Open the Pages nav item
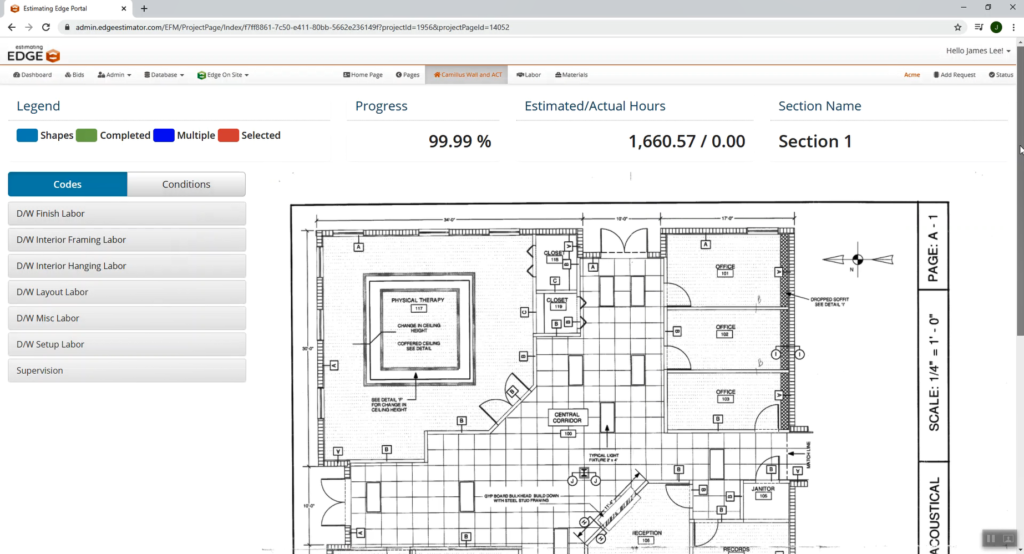This screenshot has height=554, width=1024. pos(408,74)
